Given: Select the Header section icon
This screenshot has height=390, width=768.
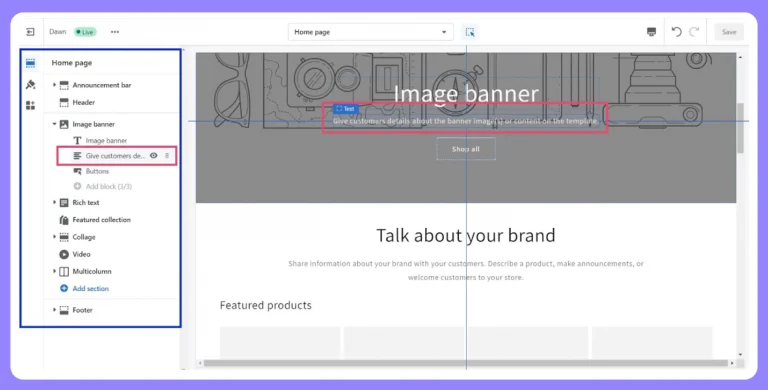Looking at the screenshot, I should (x=64, y=102).
